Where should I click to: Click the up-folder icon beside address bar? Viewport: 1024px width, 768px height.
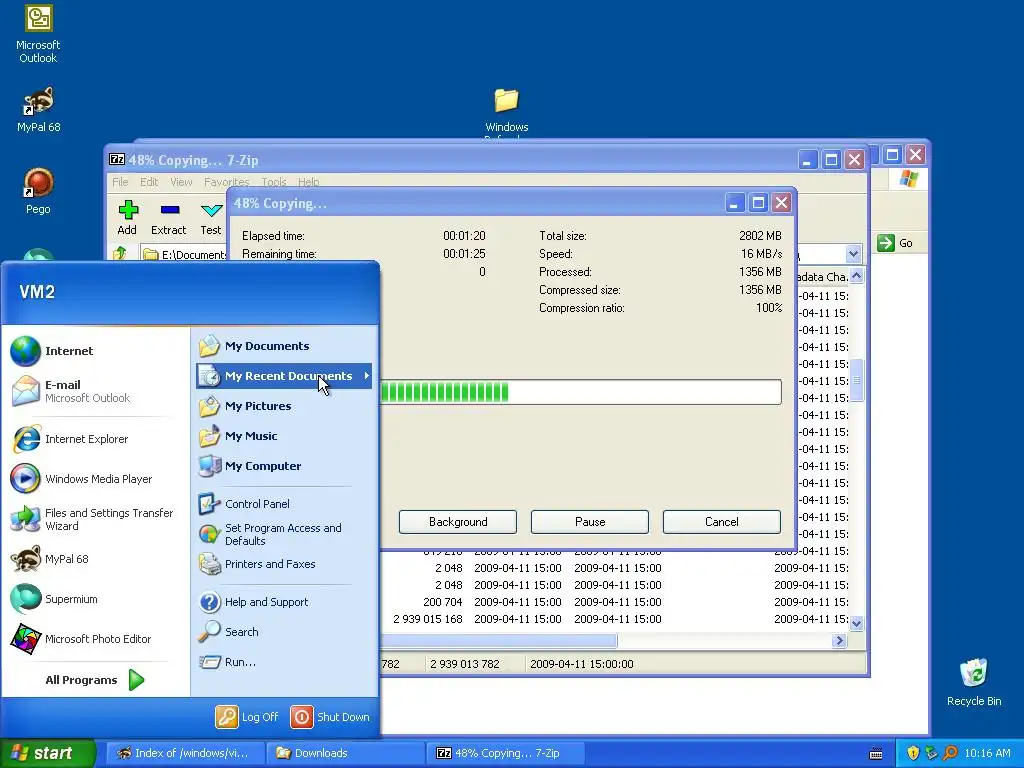click(120, 253)
